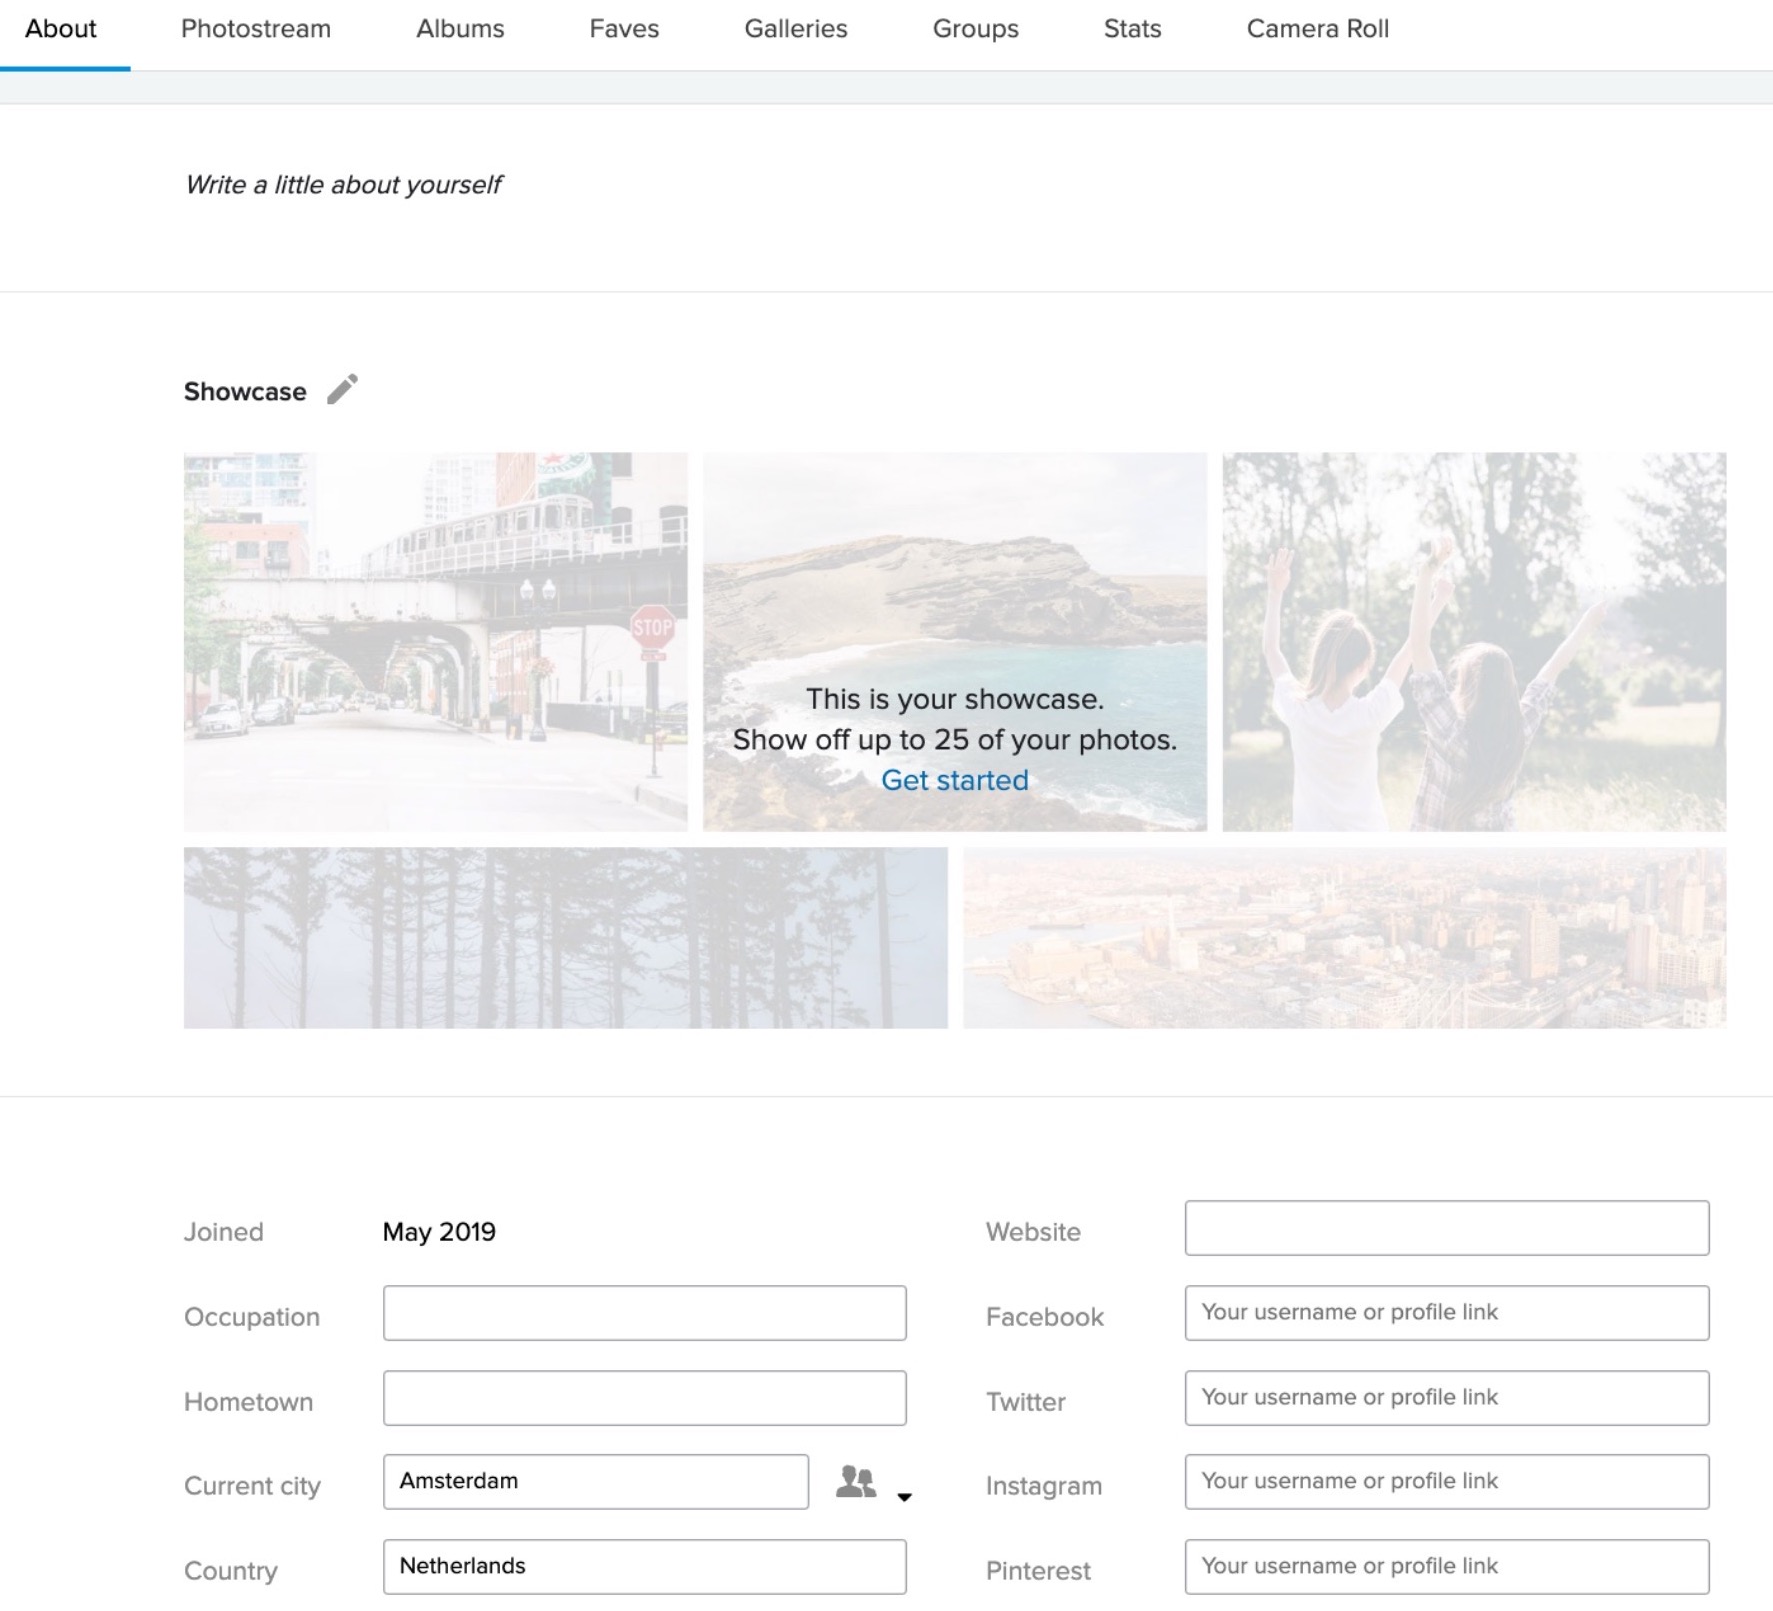Go to the Faves tab
The width and height of the screenshot is (1773, 1611).
624,29
